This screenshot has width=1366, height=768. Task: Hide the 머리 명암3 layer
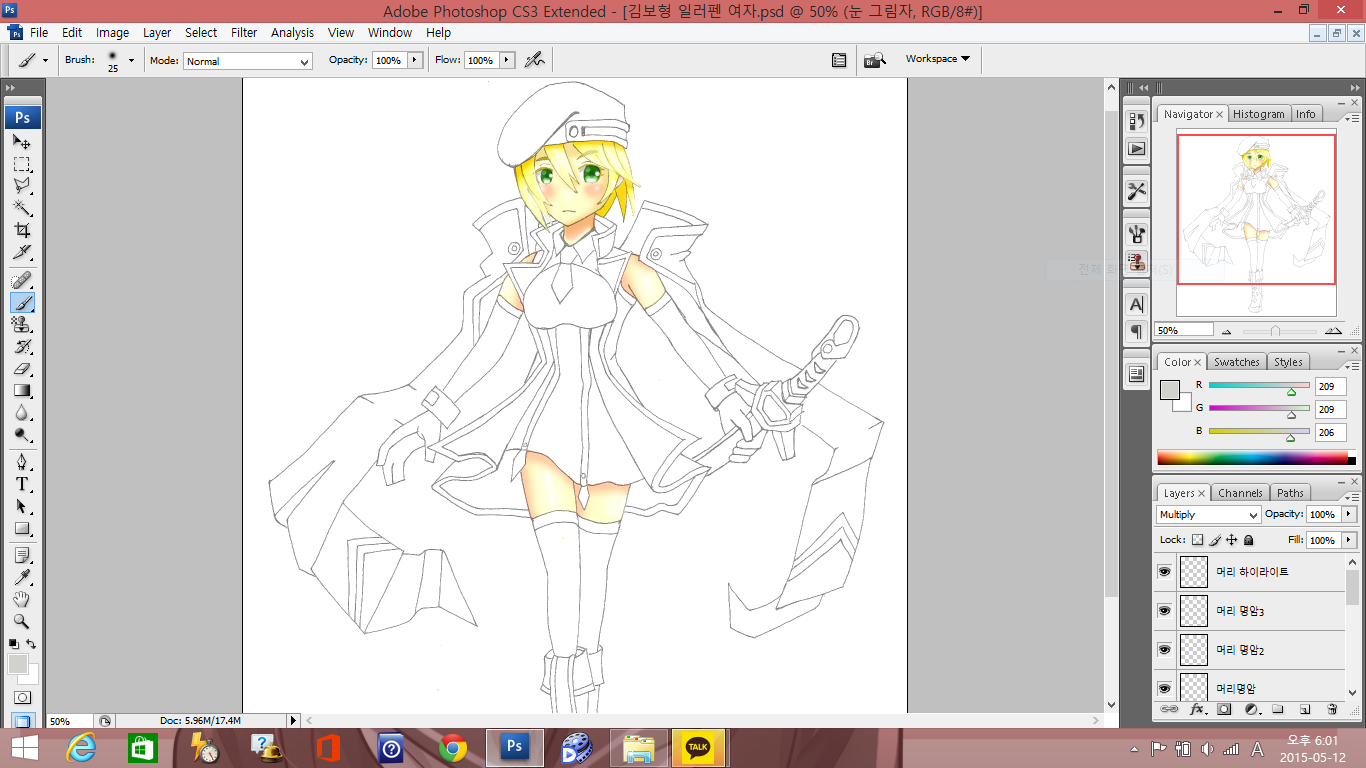[1164, 611]
